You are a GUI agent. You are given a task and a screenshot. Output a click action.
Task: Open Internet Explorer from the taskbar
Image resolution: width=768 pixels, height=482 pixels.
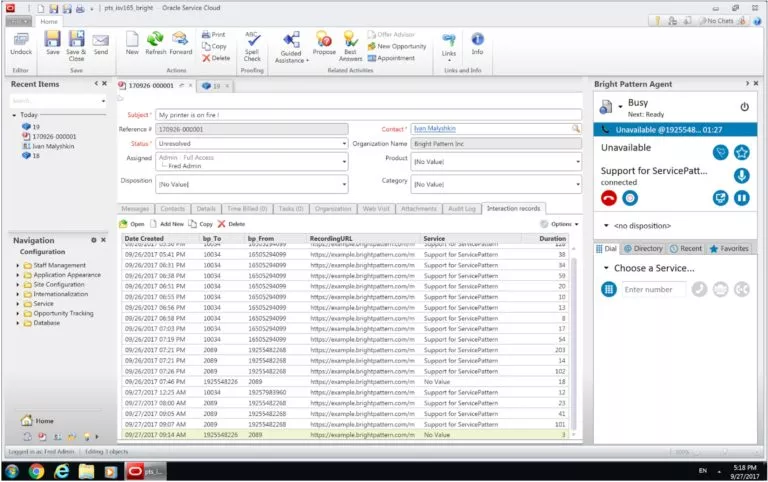click(x=61, y=471)
